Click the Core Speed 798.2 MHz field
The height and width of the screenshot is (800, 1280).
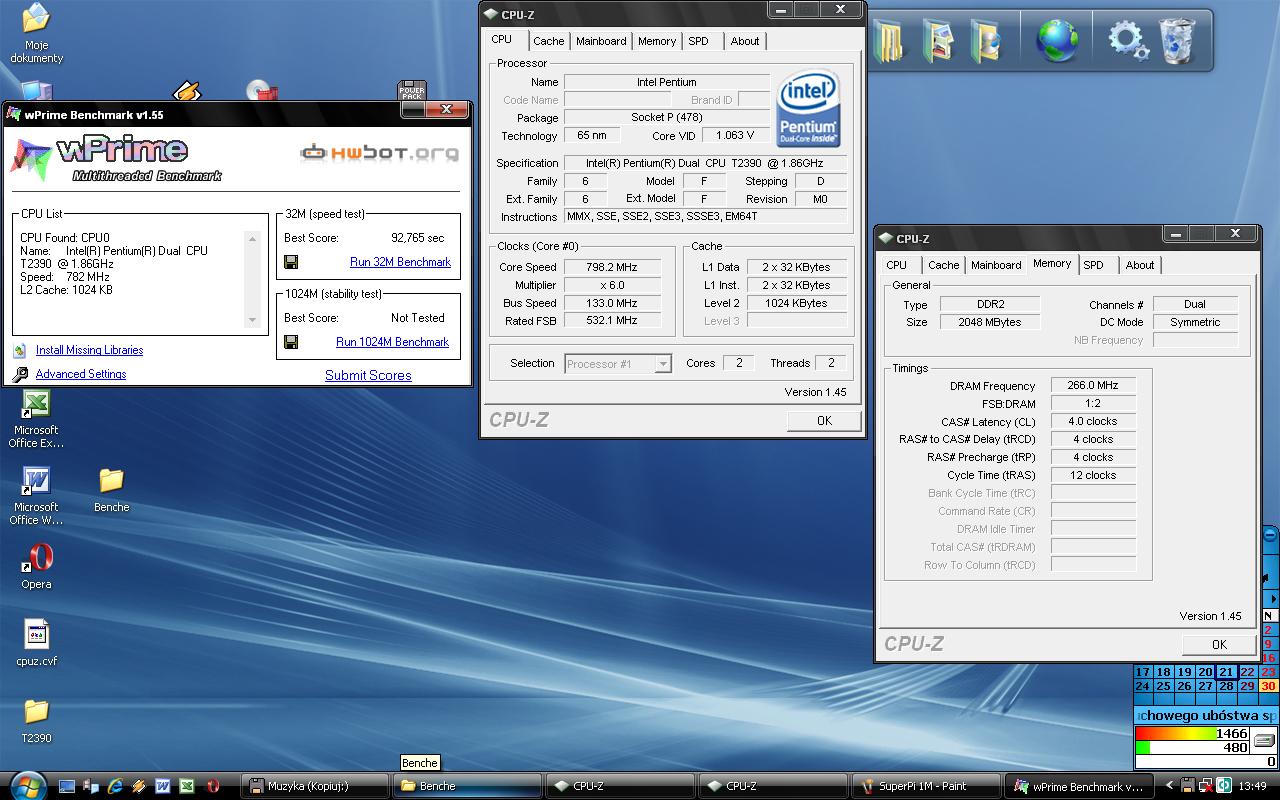pyautogui.click(x=612, y=268)
